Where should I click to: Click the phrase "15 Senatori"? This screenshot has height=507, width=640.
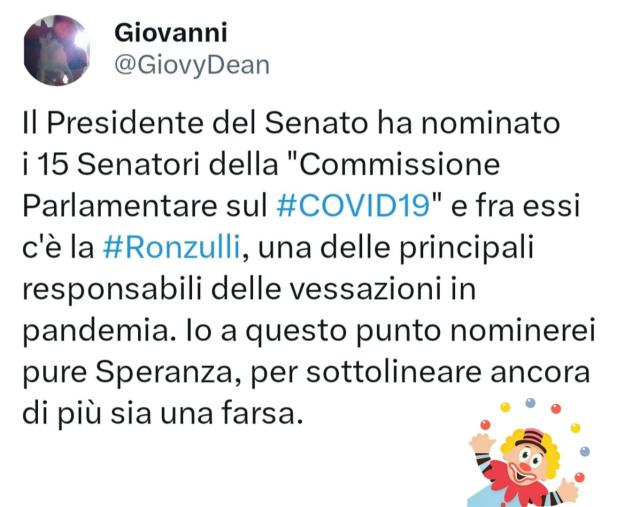[113, 162]
